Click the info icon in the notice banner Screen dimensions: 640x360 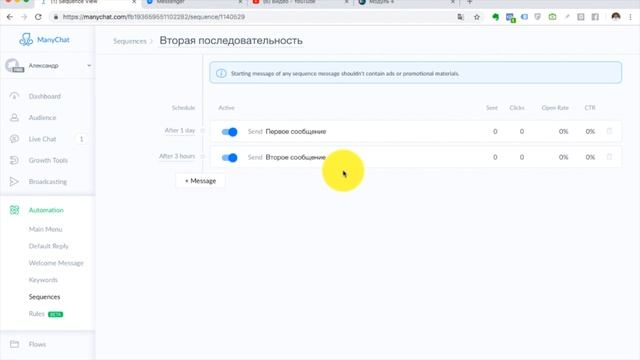pyautogui.click(x=221, y=73)
